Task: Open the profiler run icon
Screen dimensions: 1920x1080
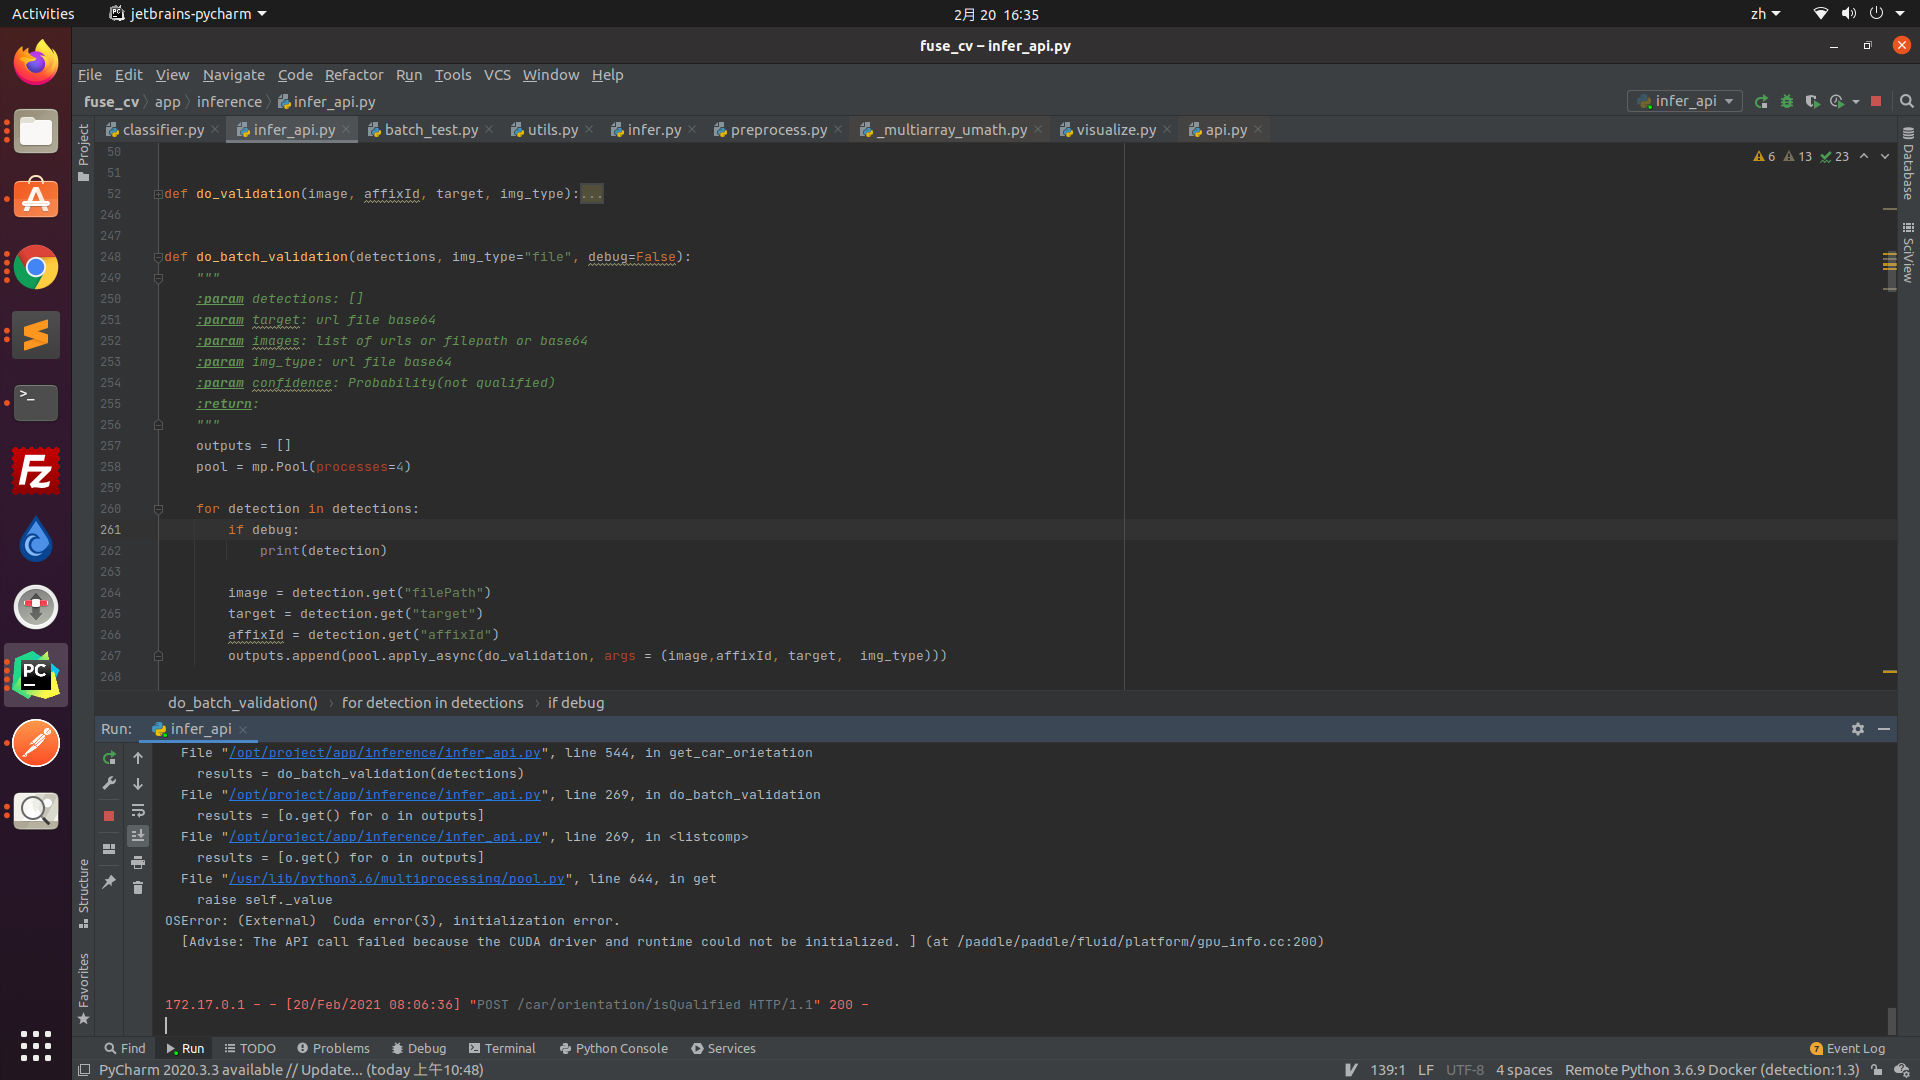Action: pos(1838,102)
